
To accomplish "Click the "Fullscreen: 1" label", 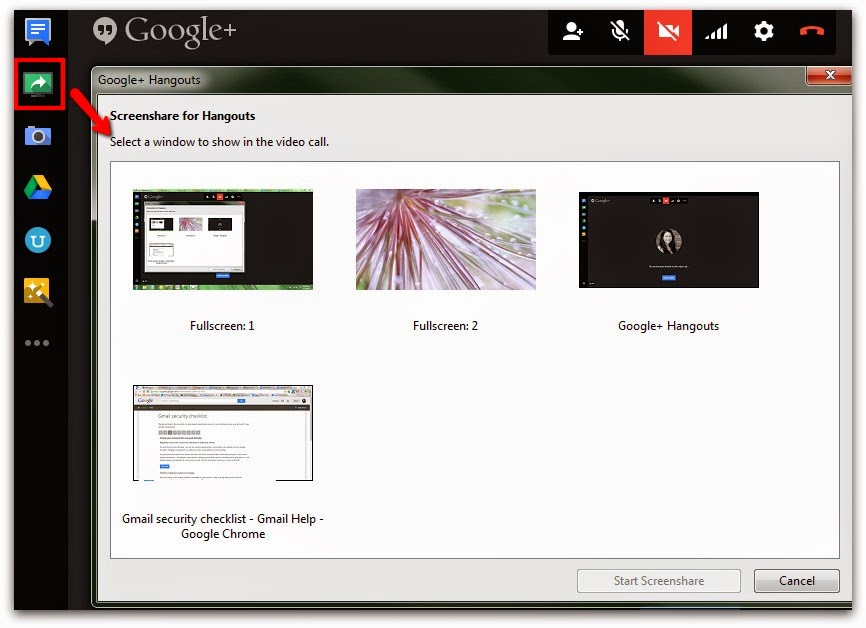I will click(x=222, y=326).
